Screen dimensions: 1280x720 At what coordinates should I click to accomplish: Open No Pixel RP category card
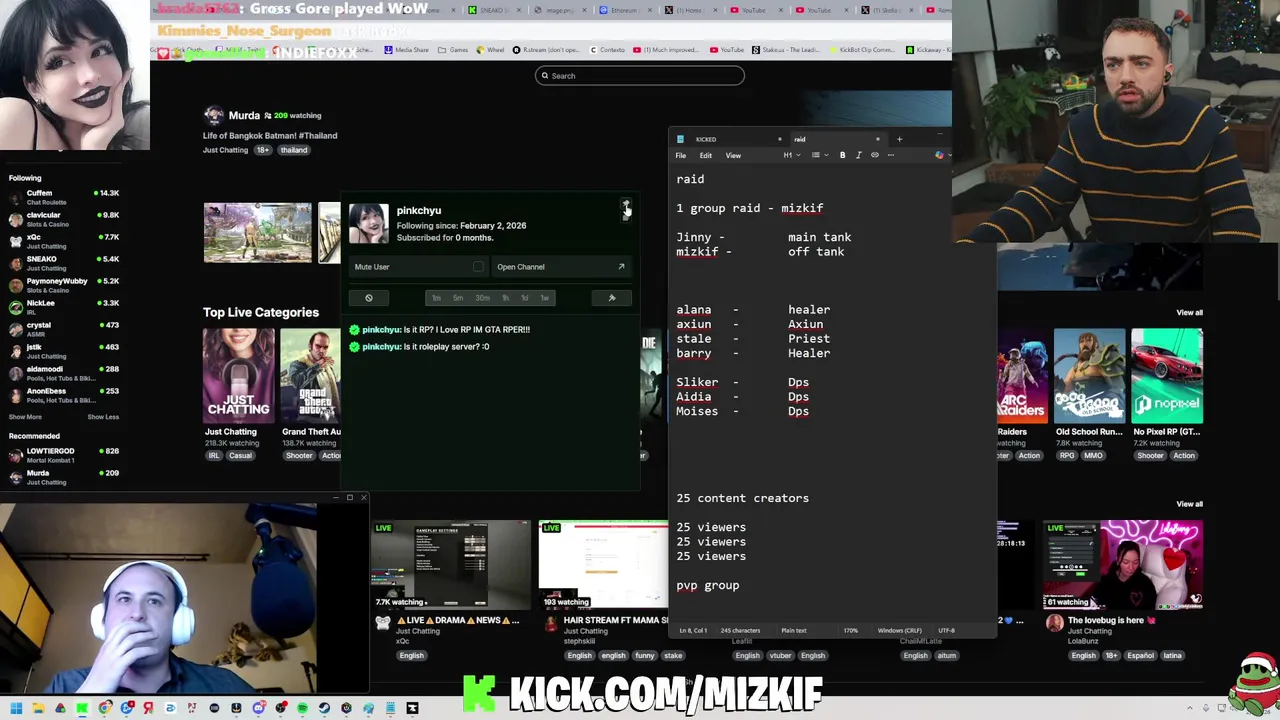[1167, 375]
